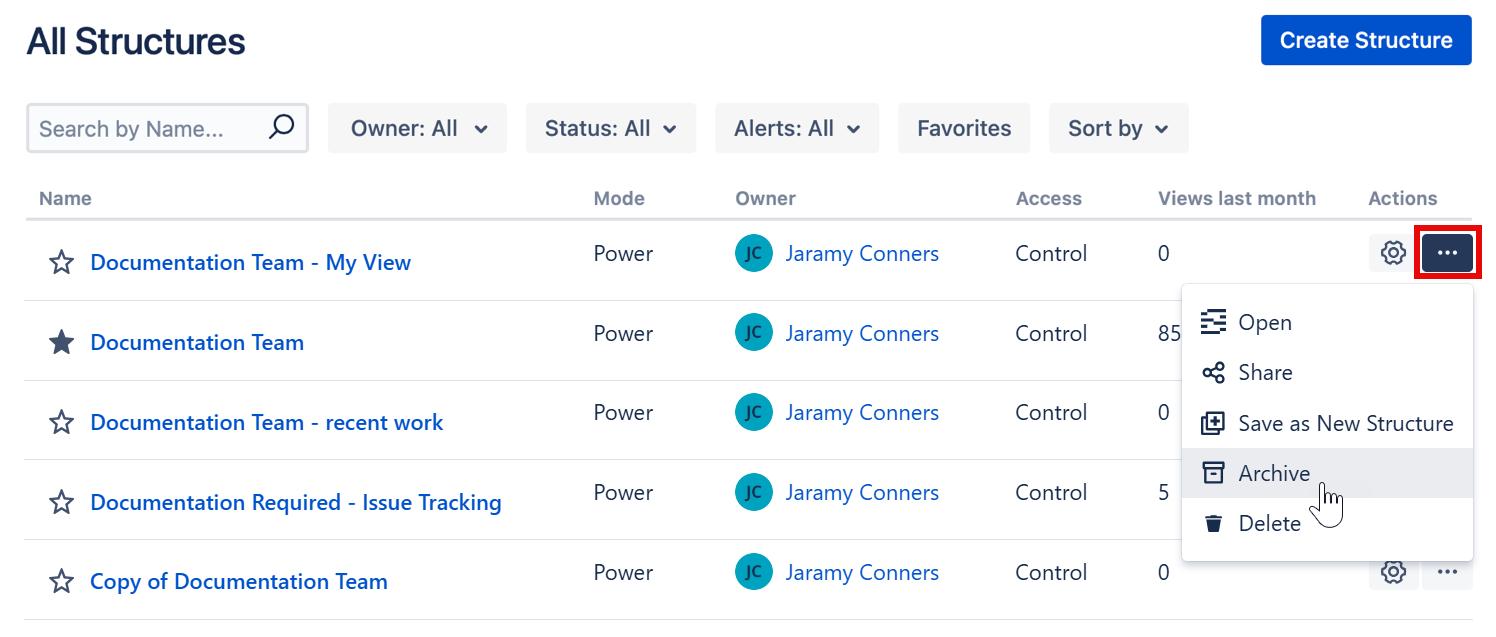Select Save as New Structure menu item
The height and width of the screenshot is (637, 1496).
1345,424
